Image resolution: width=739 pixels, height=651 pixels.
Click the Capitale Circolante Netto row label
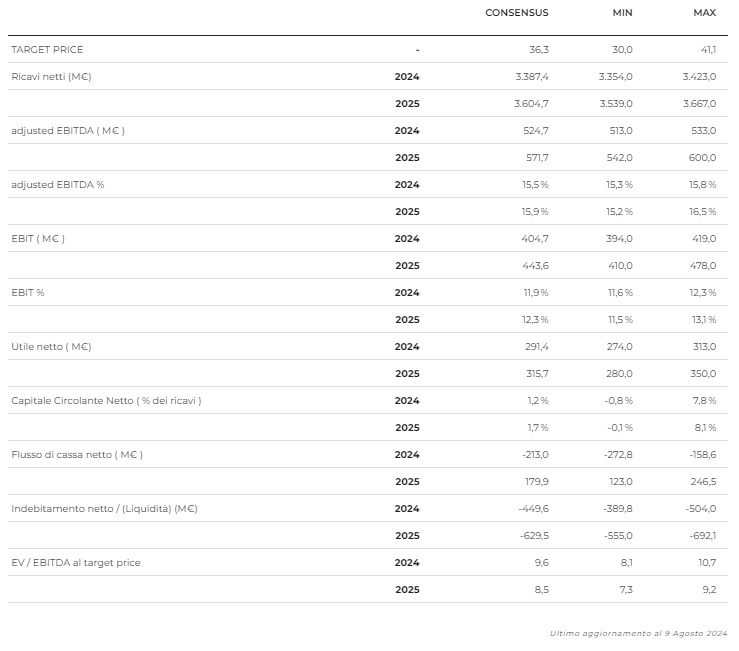(106, 400)
